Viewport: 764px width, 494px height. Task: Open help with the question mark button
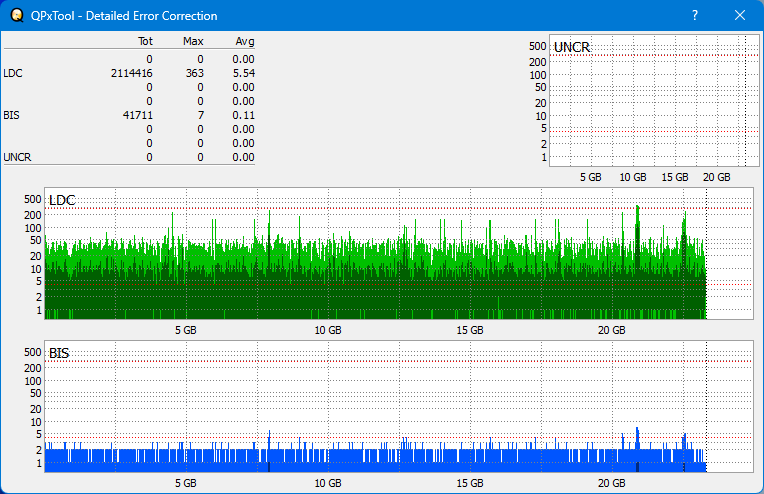(x=695, y=16)
